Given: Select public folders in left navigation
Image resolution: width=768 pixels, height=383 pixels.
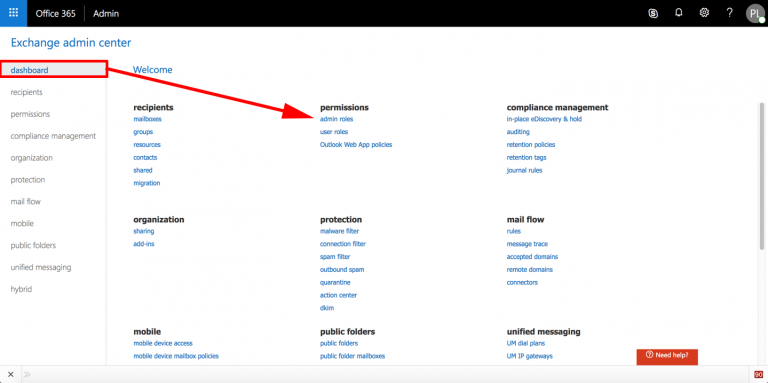Looking at the screenshot, I should [33, 245].
